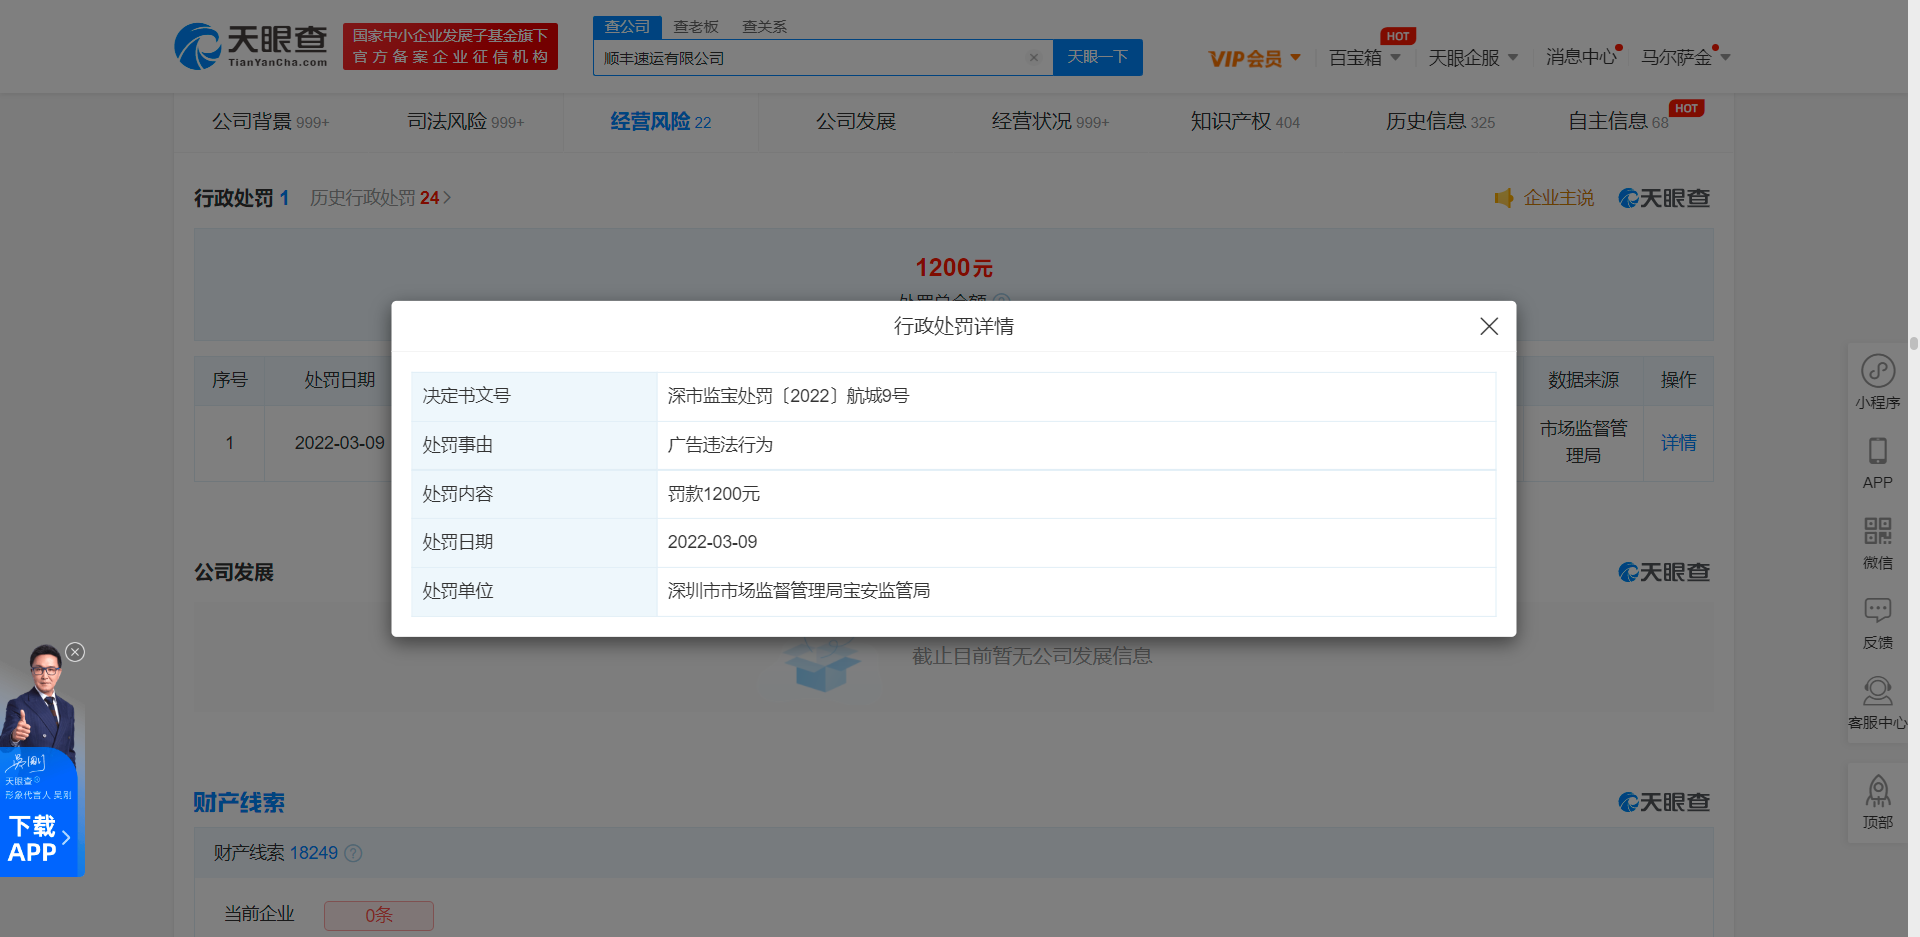Click the 天眼一下 search button
Screen dimensions: 1920x937
point(1097,58)
